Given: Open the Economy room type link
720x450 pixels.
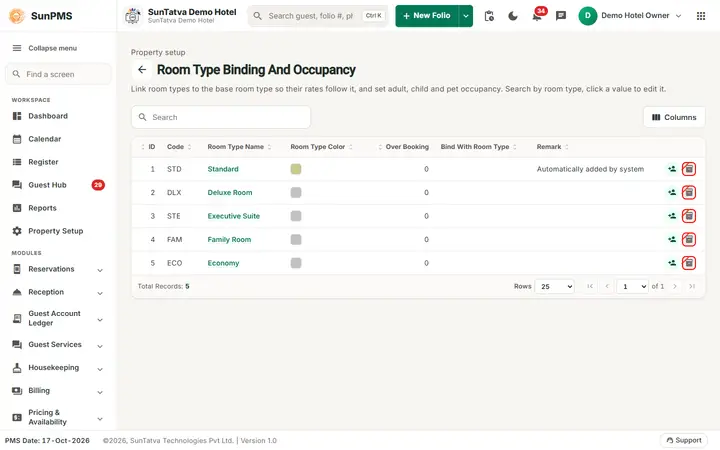Looking at the screenshot, I should pyautogui.click(x=223, y=263).
